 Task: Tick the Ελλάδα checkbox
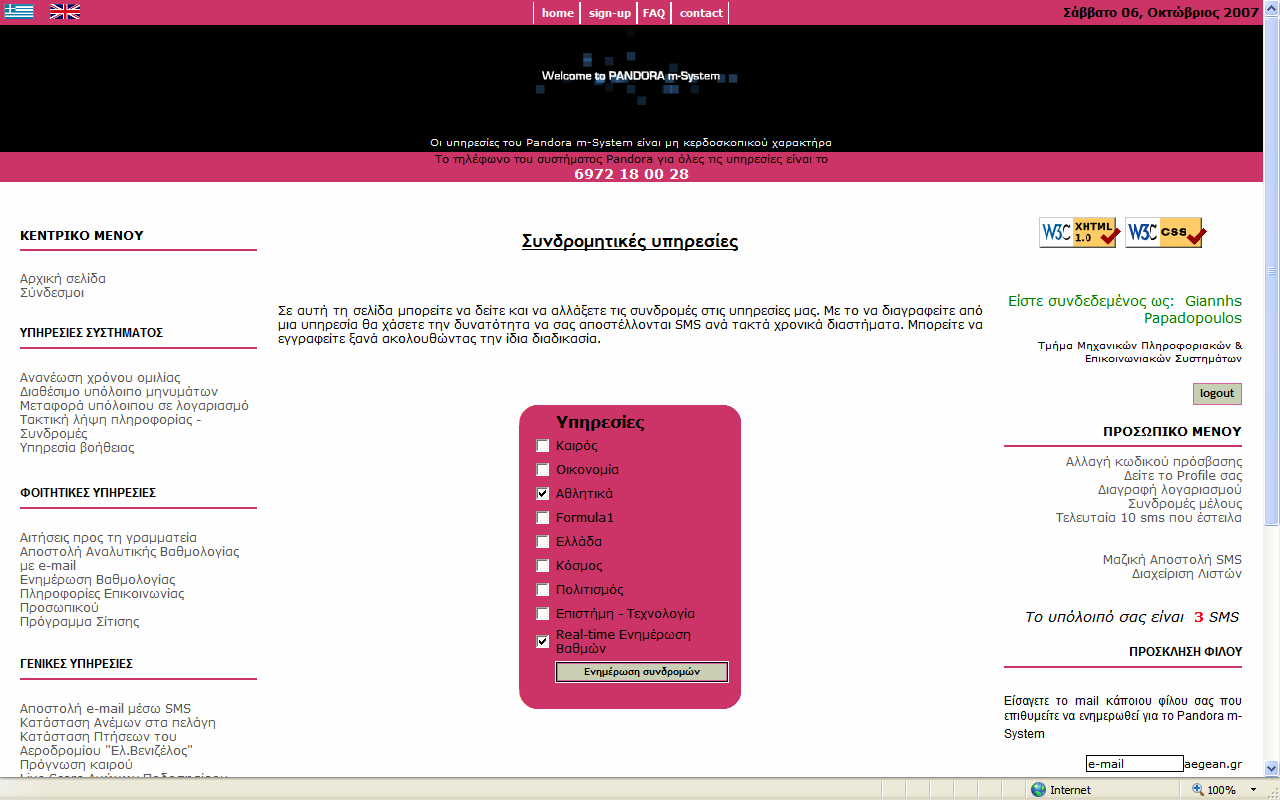(543, 542)
